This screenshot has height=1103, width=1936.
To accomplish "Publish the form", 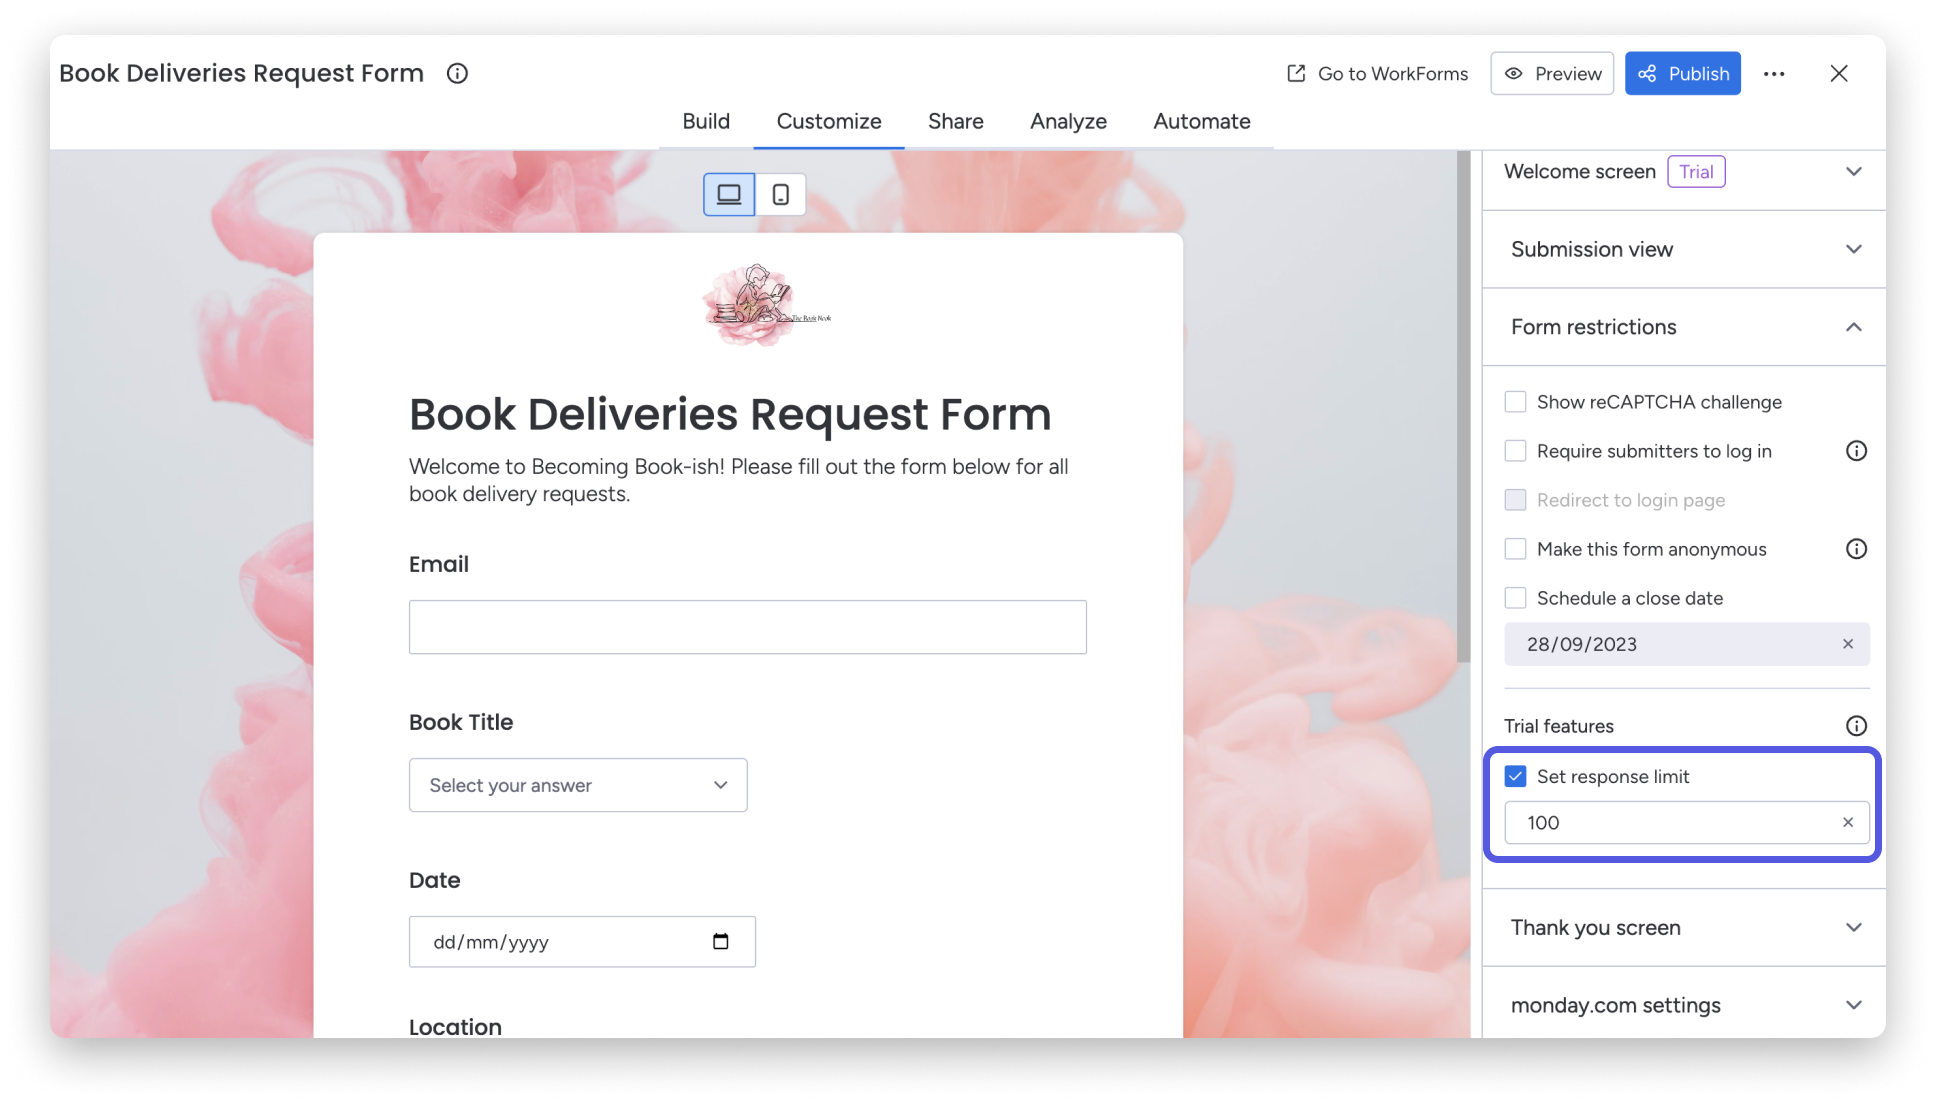I will [x=1682, y=73].
